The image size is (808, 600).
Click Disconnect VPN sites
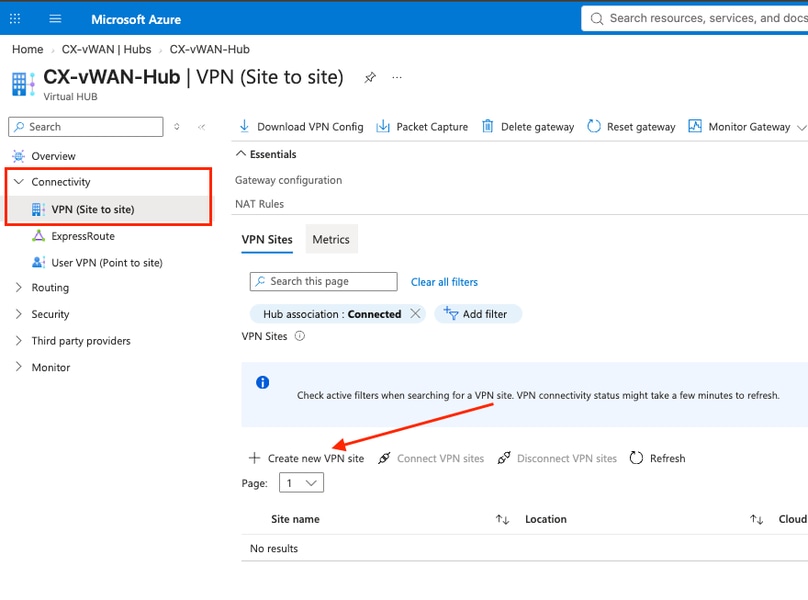(x=557, y=458)
